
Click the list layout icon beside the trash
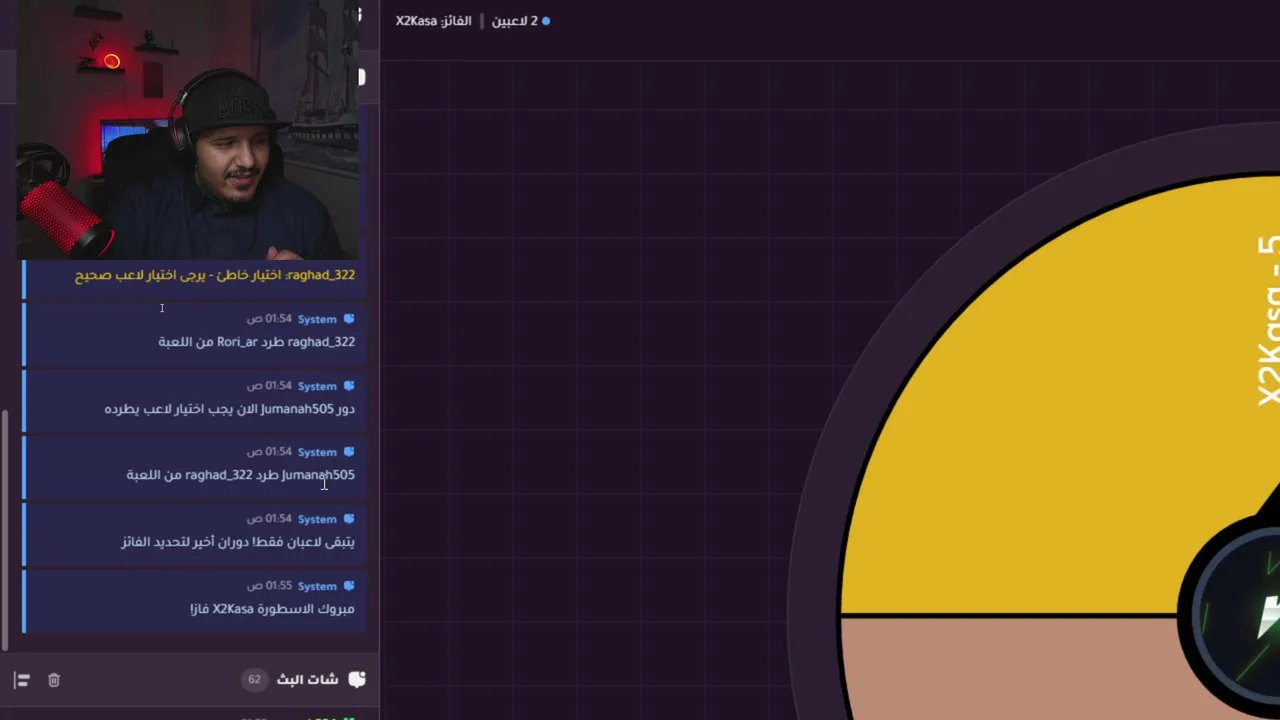tap(22, 680)
